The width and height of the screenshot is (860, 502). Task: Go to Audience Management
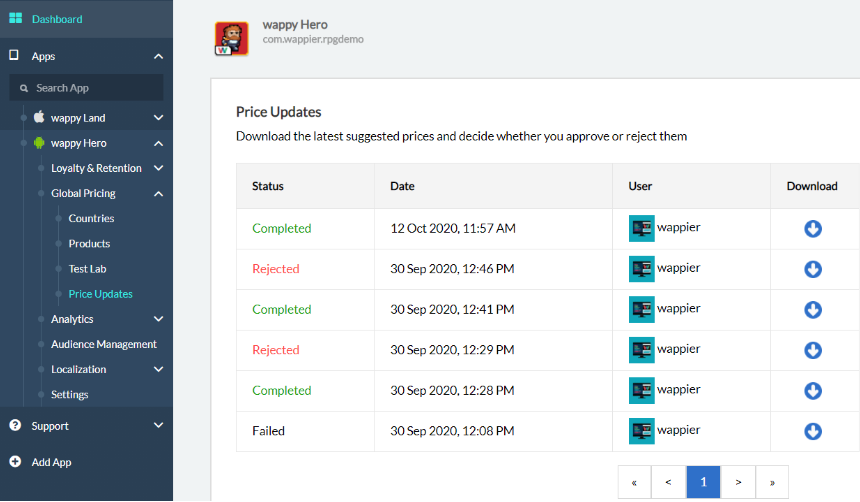point(104,344)
